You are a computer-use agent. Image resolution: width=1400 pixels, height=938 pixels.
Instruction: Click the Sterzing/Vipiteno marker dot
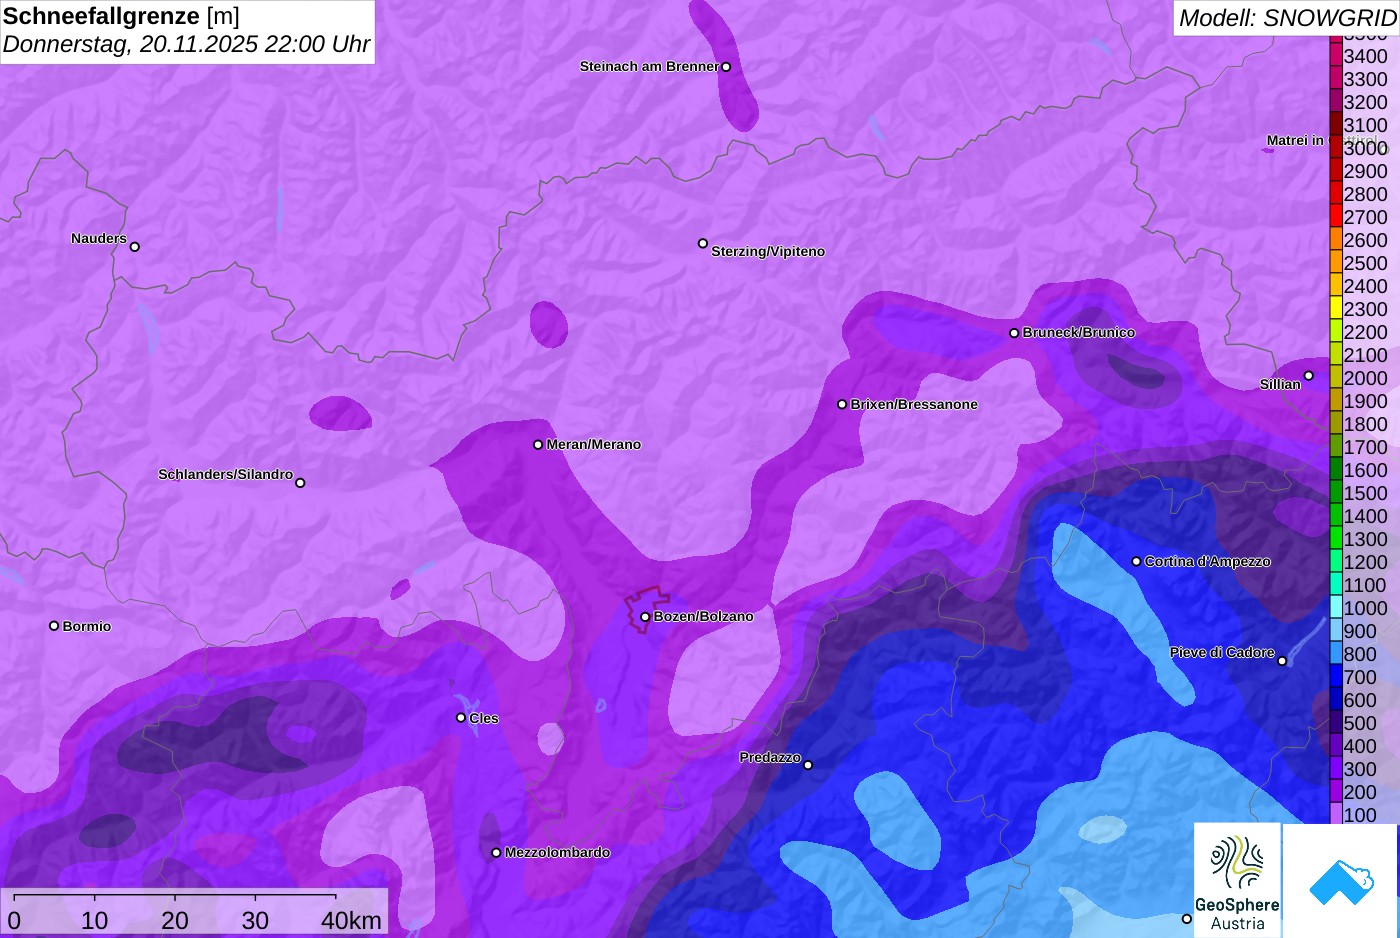703,243
